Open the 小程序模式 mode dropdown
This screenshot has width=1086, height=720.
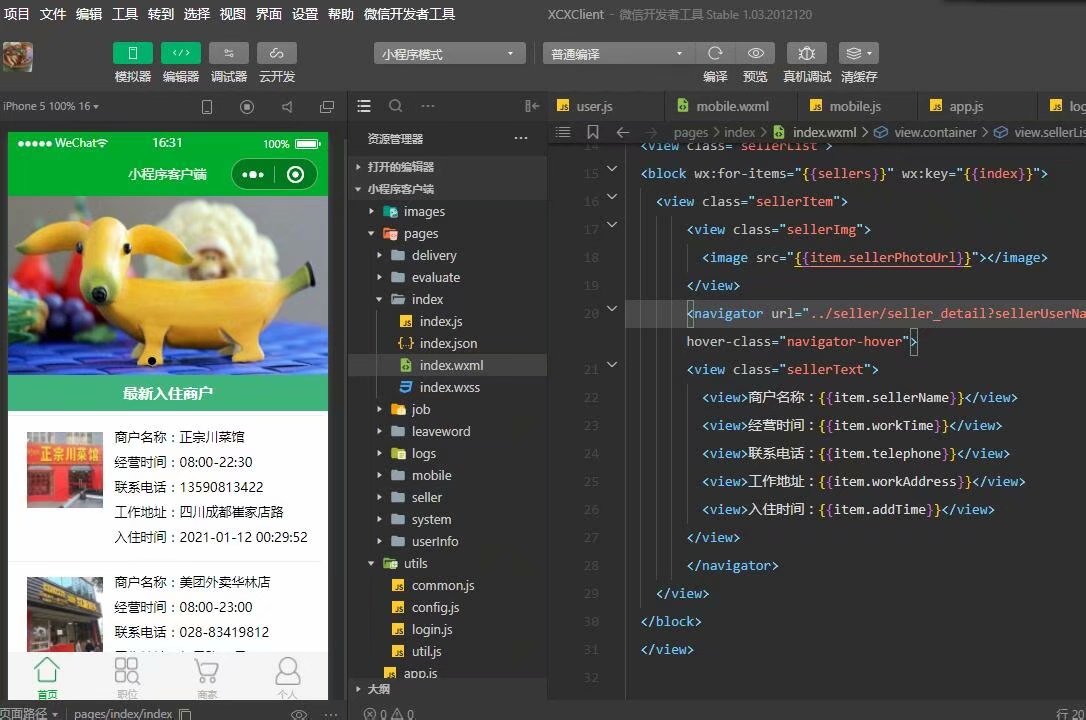click(x=448, y=52)
